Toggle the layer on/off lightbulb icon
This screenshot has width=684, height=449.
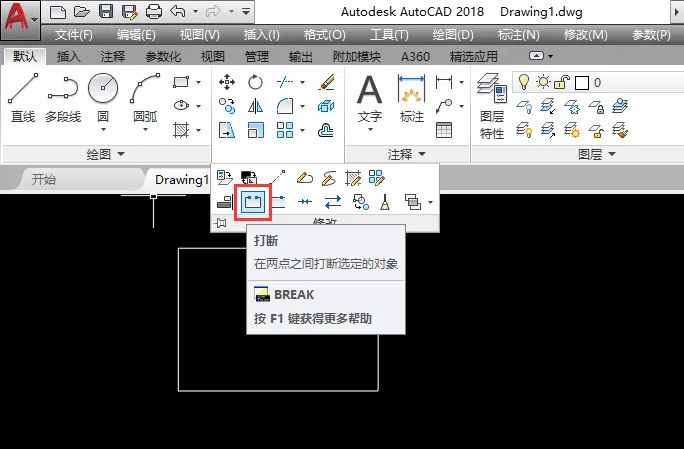pyautogui.click(x=523, y=82)
